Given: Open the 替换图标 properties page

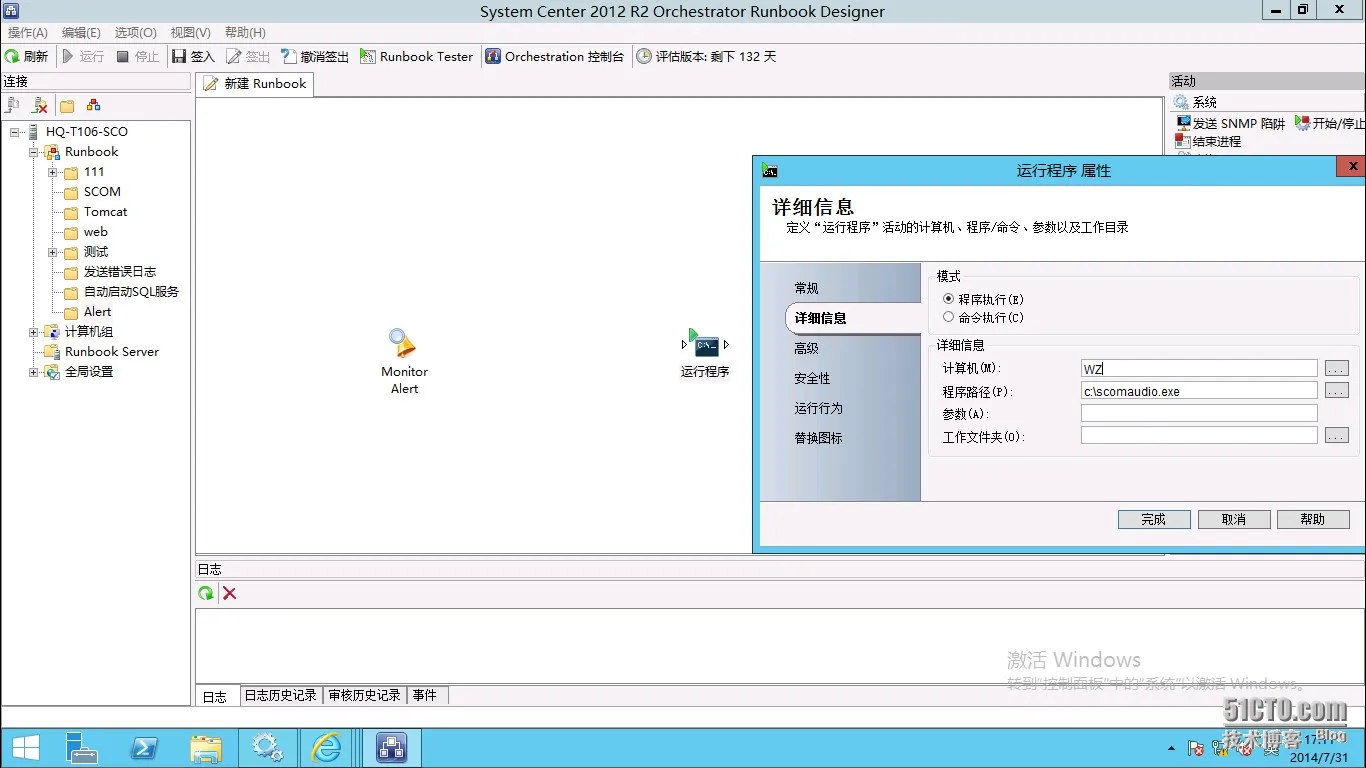Looking at the screenshot, I should click(818, 438).
